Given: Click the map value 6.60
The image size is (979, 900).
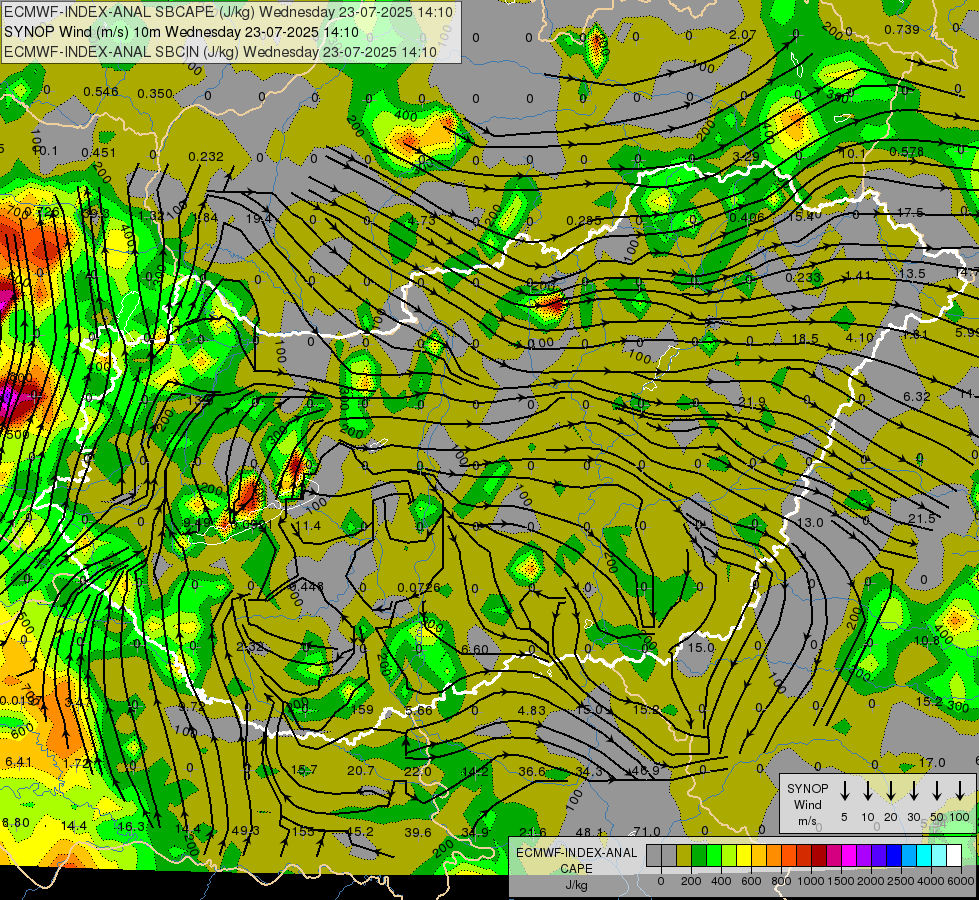Looking at the screenshot, I should click(x=475, y=650).
